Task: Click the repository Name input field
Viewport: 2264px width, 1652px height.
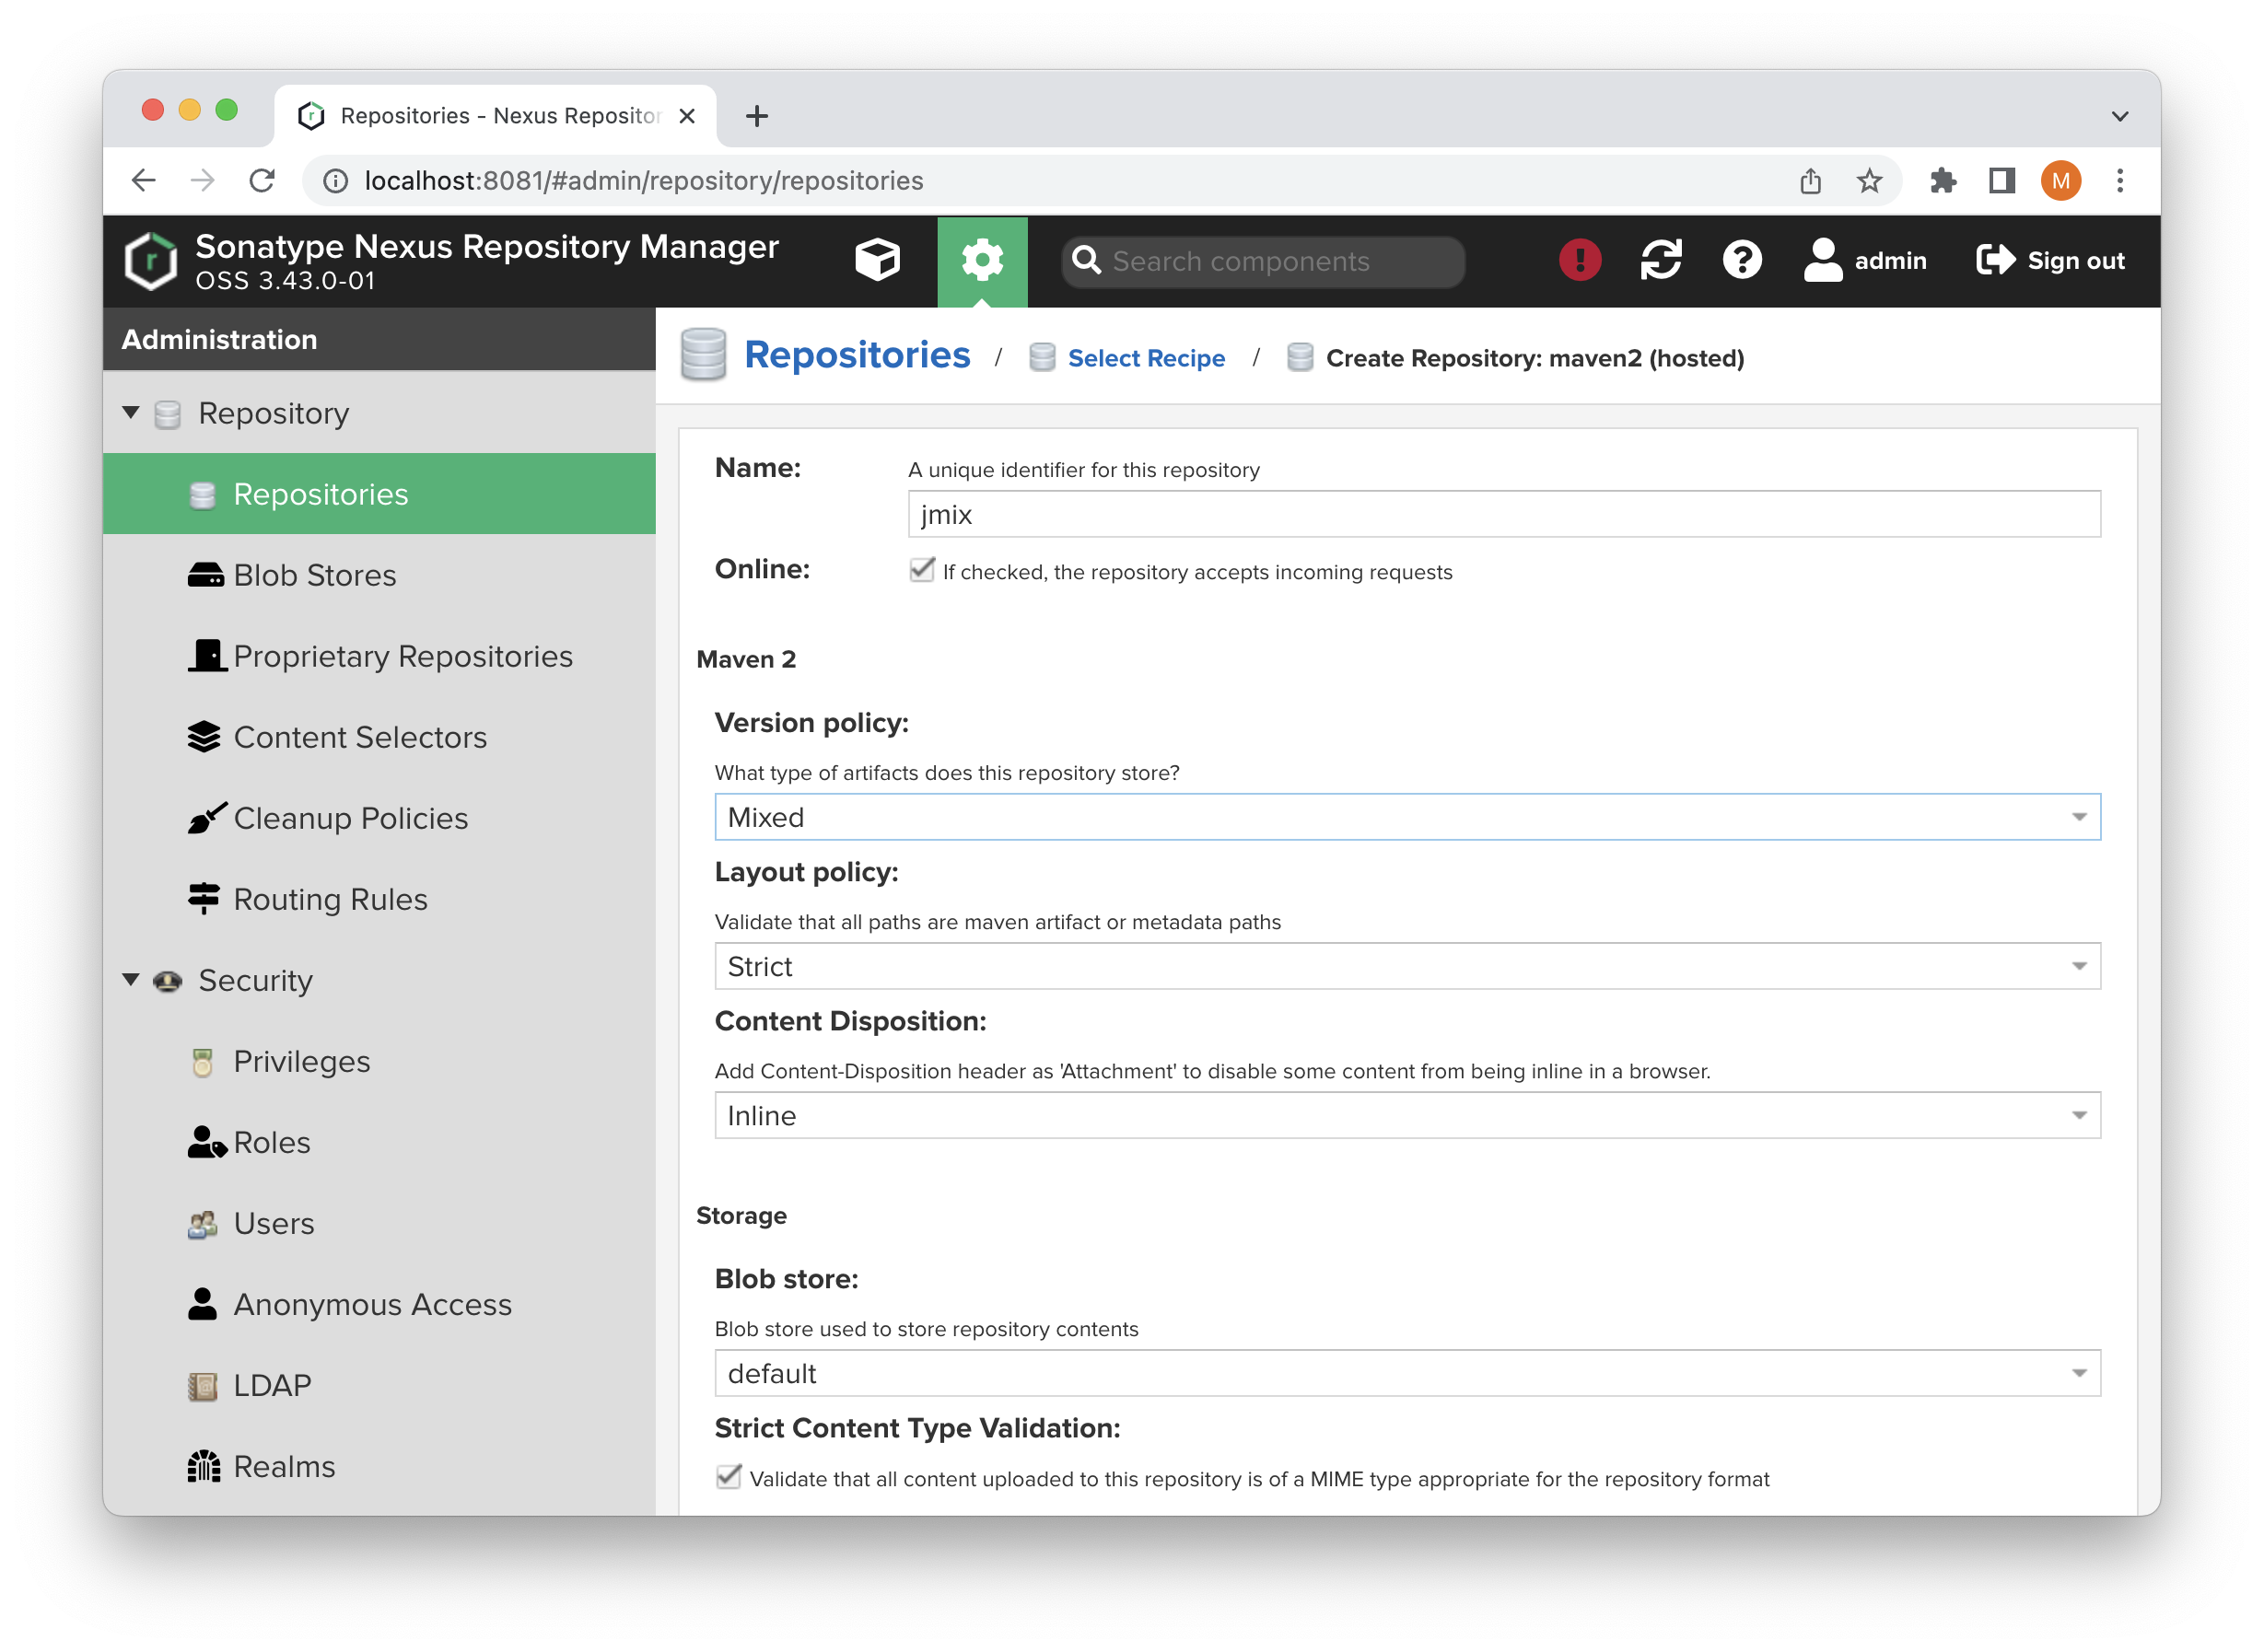Action: click(x=1503, y=514)
